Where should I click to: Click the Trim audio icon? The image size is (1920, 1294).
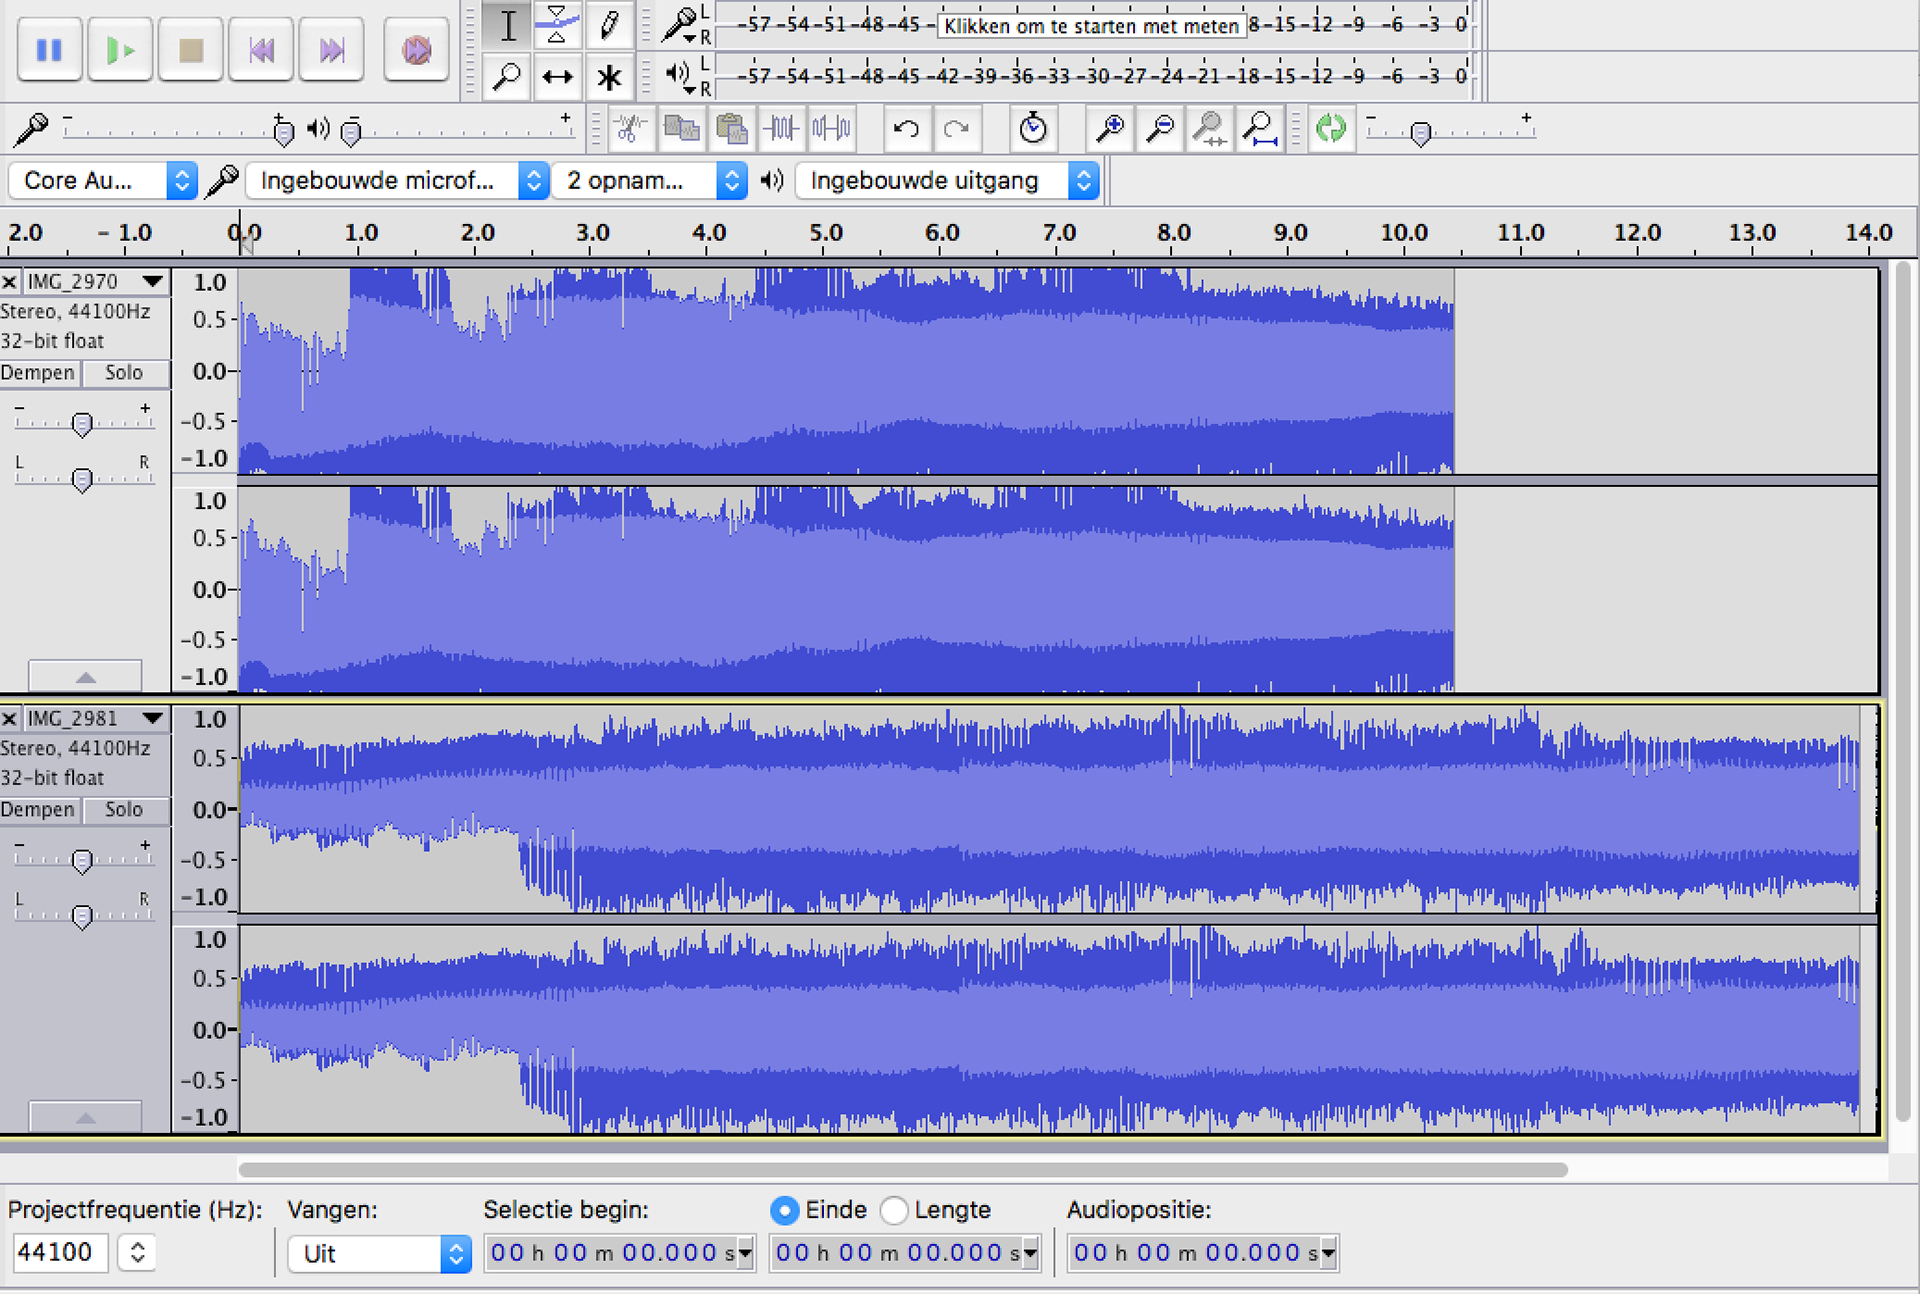point(782,128)
